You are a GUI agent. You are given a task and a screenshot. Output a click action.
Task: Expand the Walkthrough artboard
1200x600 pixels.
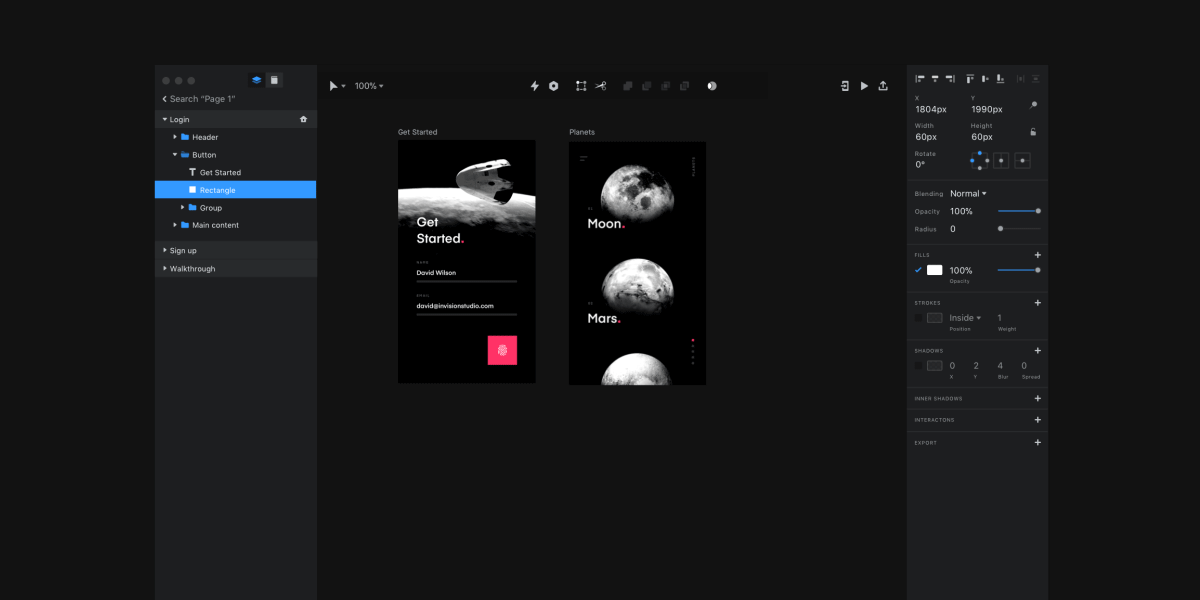tap(165, 268)
